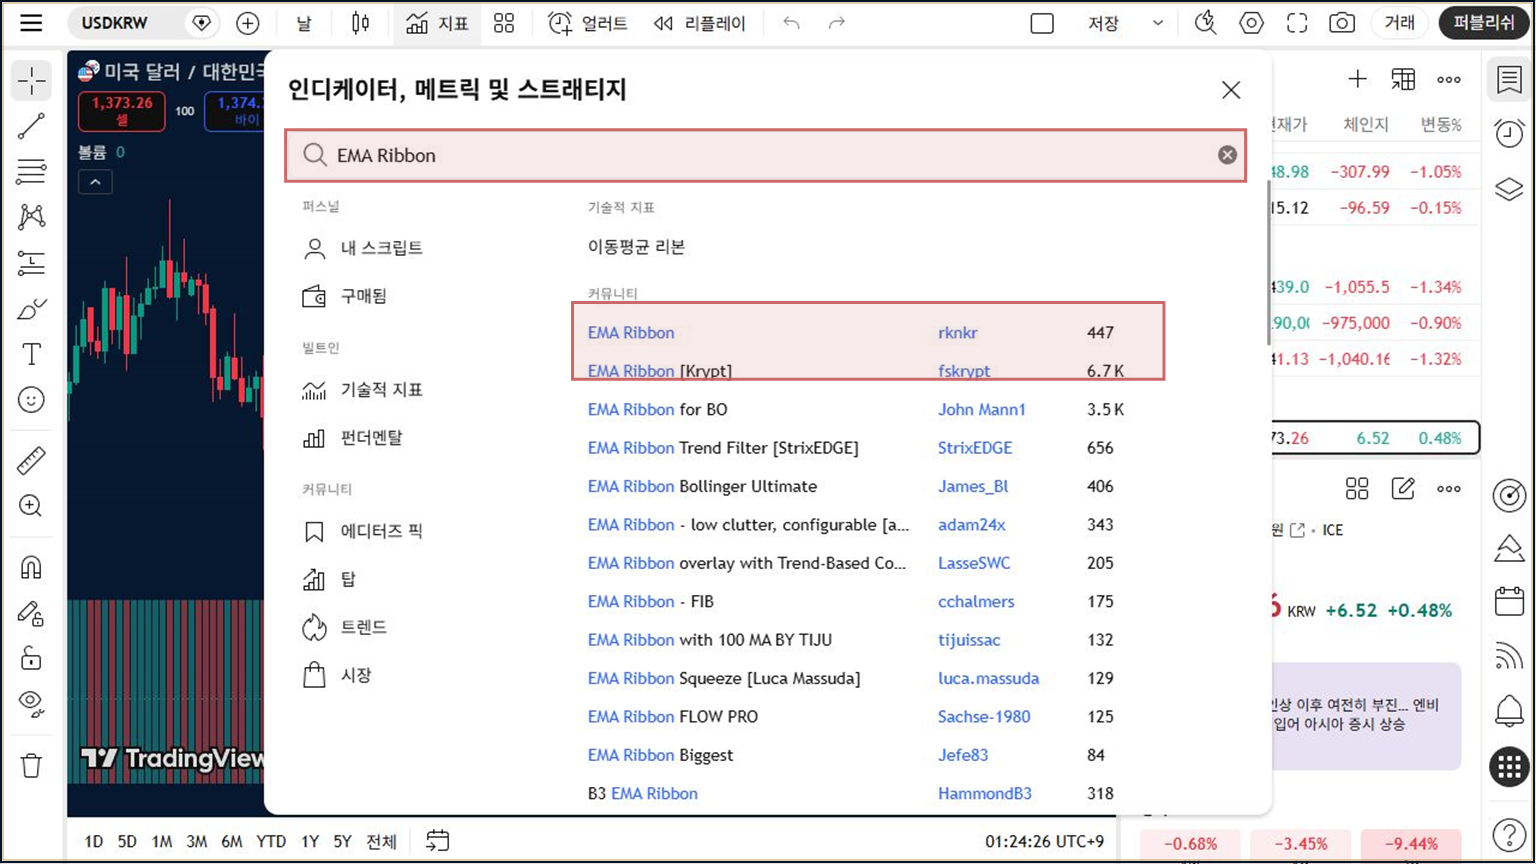Remove drawings with trash icon
This screenshot has width=1536, height=864.
pos(32,766)
